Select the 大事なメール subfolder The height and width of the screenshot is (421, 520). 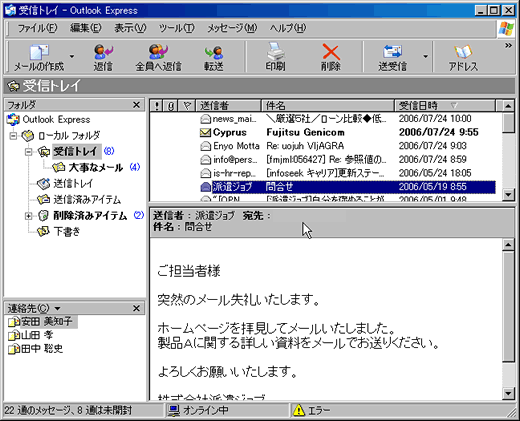[96, 167]
